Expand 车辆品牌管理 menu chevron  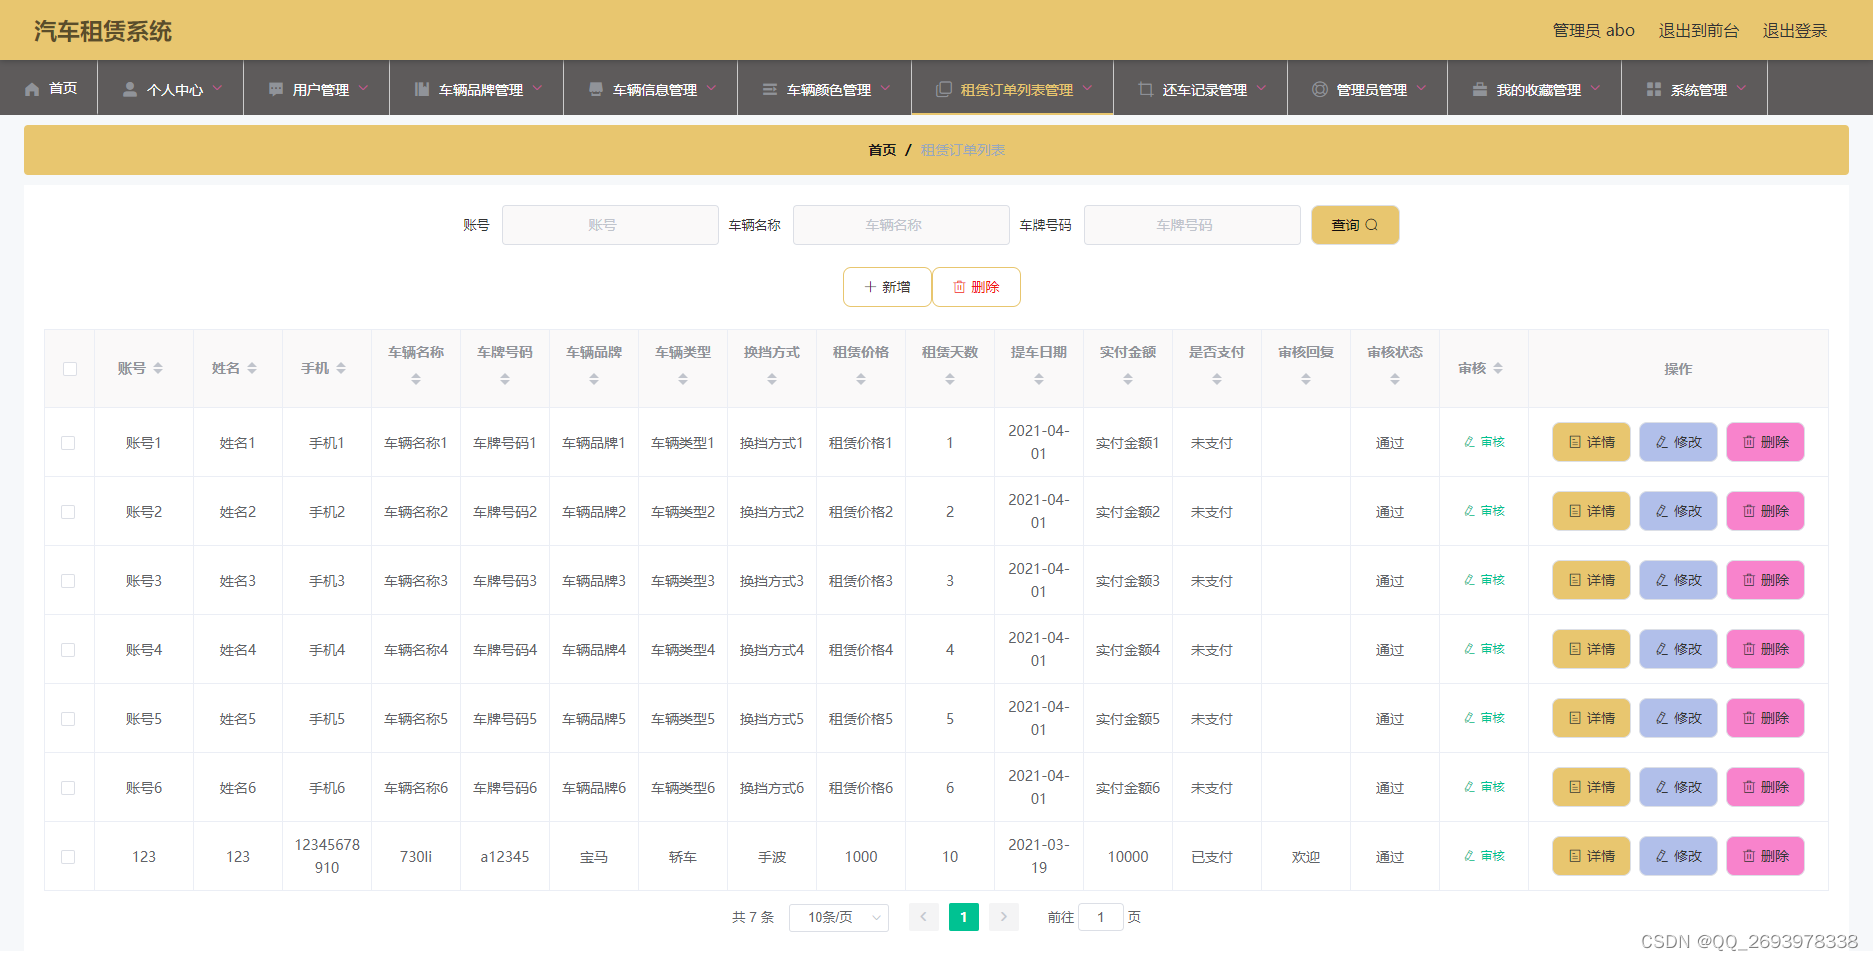(x=537, y=88)
